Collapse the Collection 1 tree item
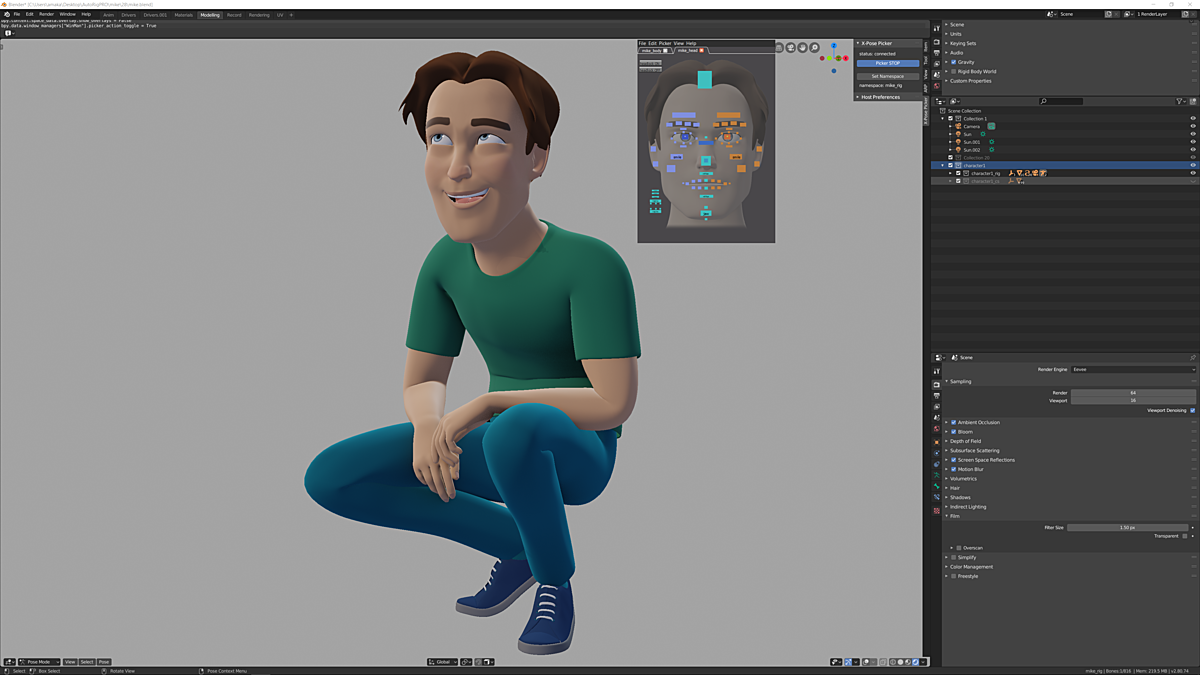This screenshot has height=675, width=1200. click(943, 118)
